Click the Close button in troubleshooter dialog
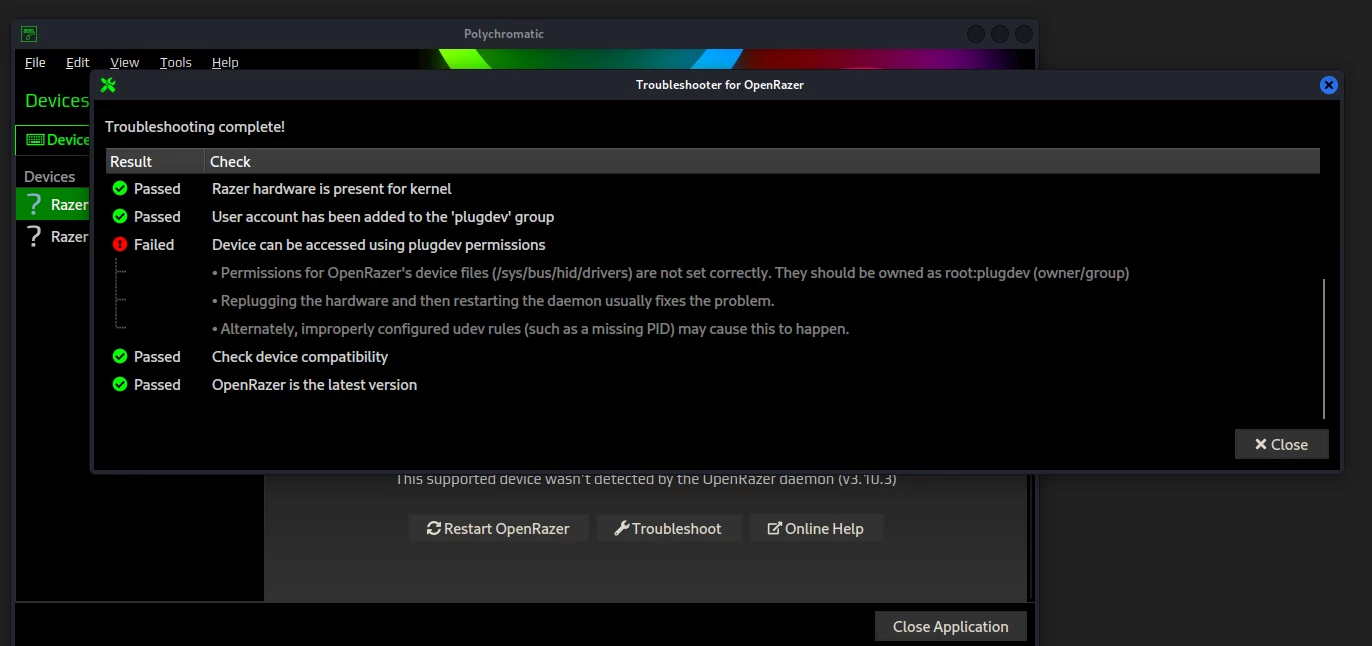 (x=1281, y=444)
